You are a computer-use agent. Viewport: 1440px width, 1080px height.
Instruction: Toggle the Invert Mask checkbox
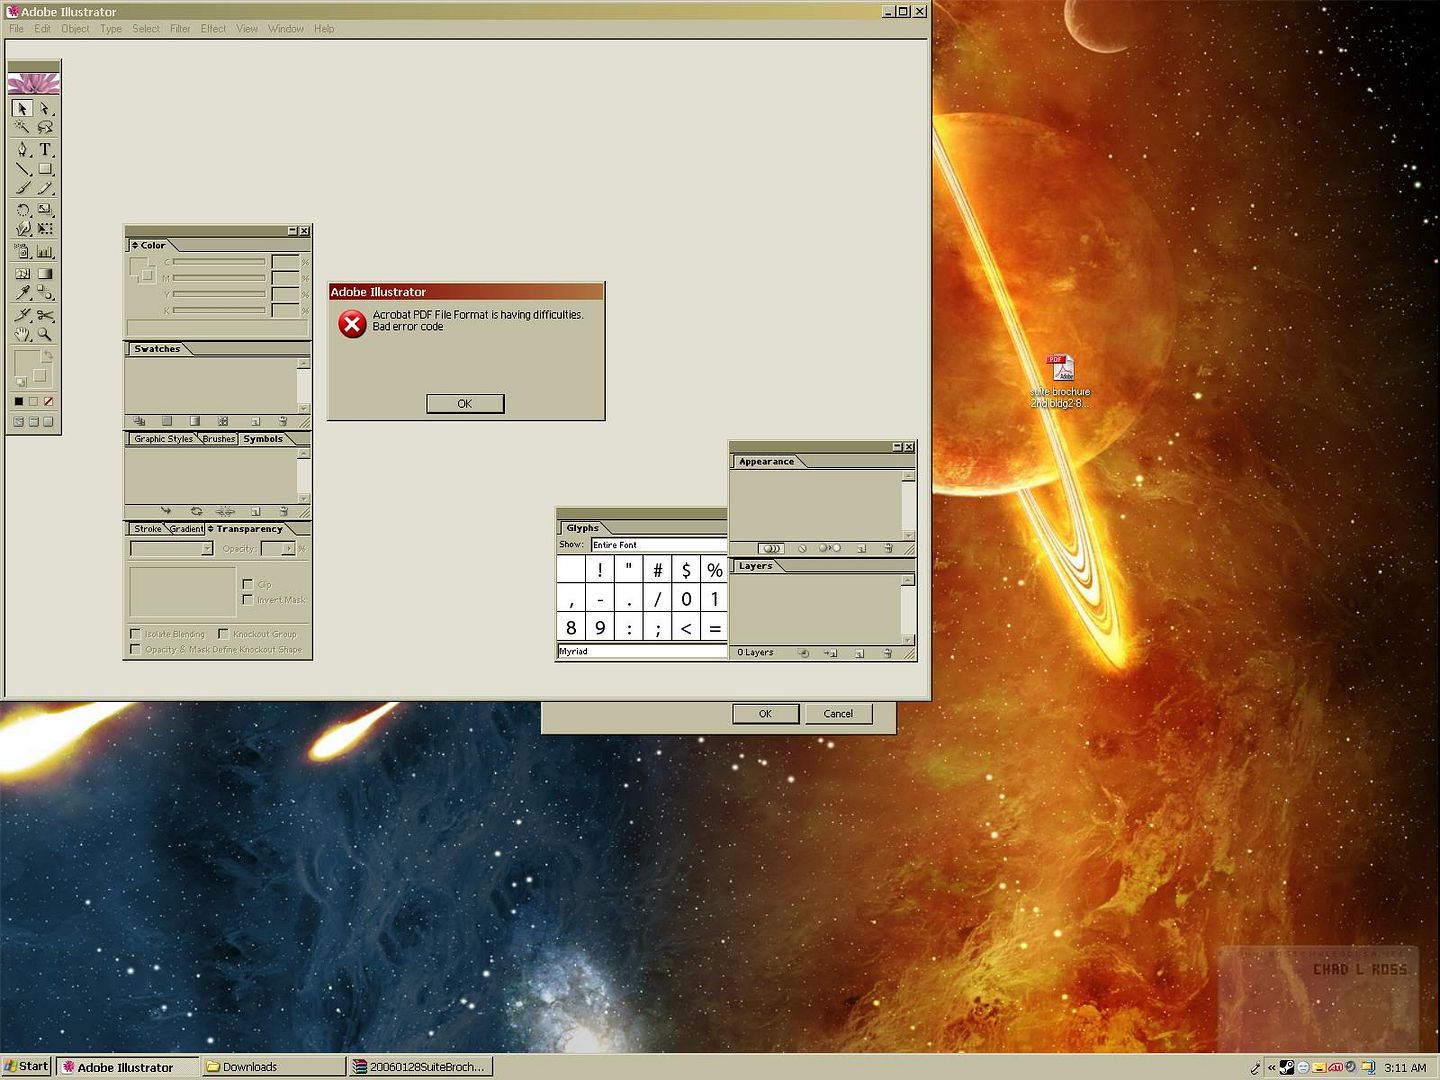(248, 599)
